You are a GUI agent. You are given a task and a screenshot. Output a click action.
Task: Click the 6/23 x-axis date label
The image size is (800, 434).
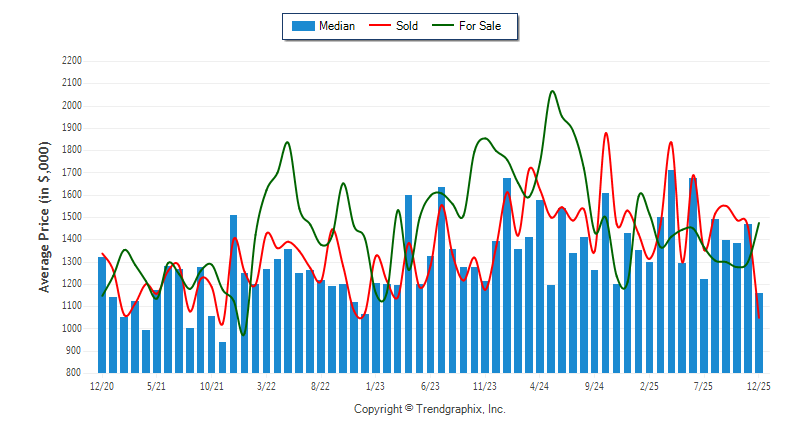(430, 385)
